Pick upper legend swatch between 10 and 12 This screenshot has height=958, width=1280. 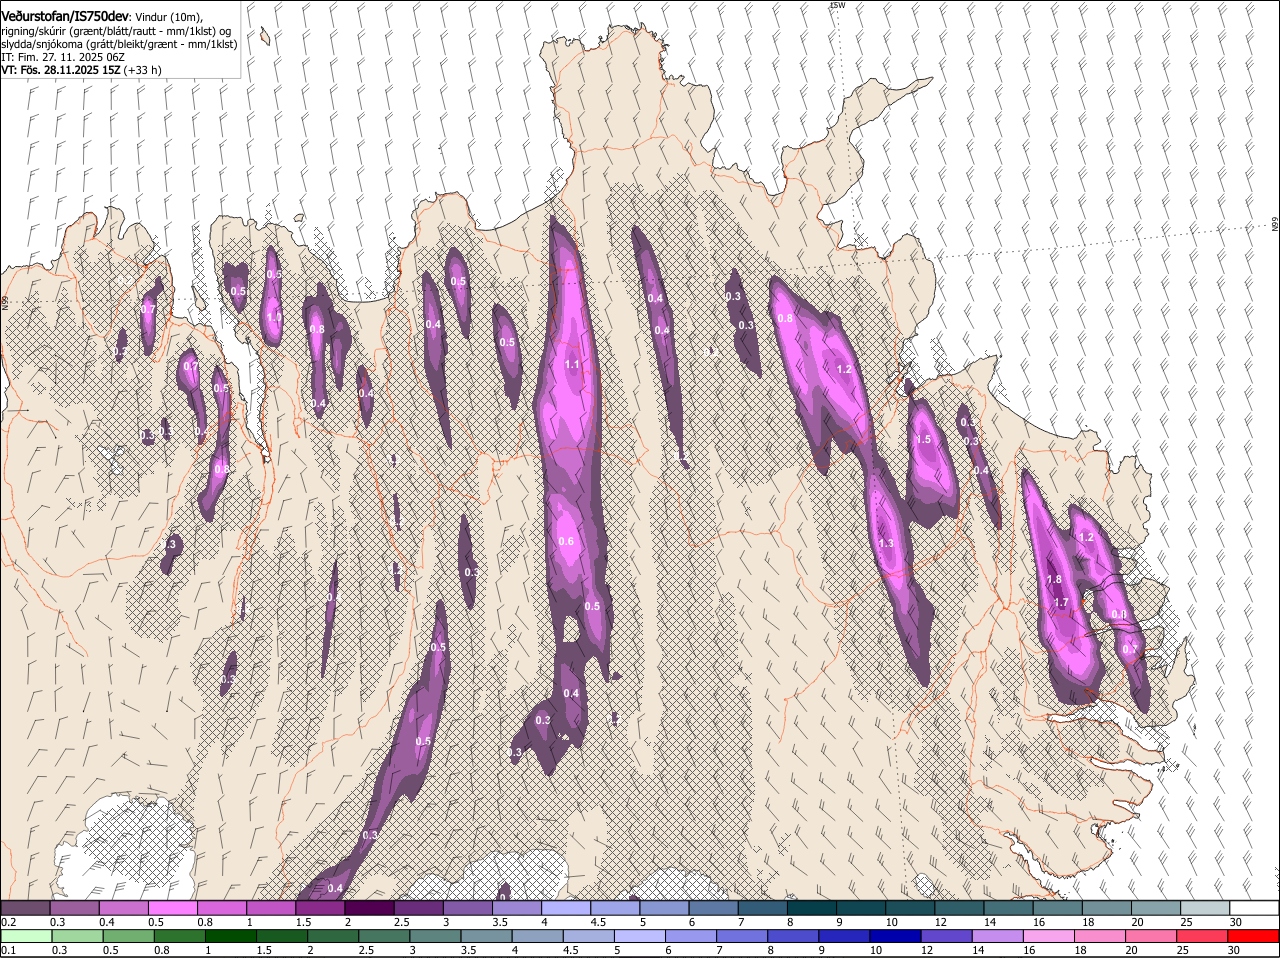click(909, 908)
